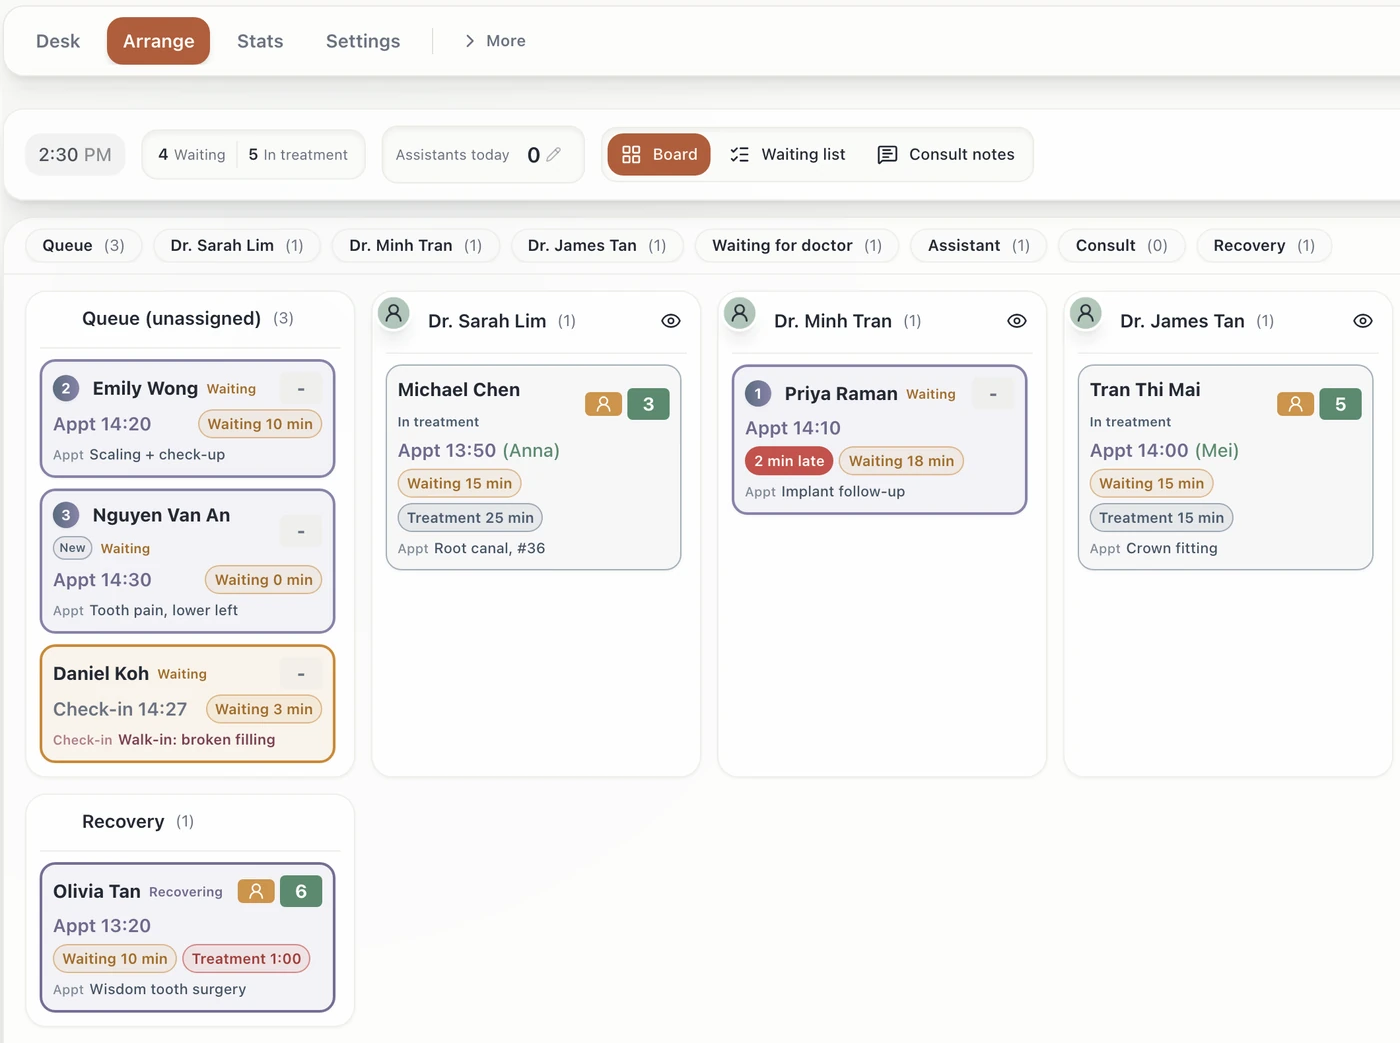Viewport: 1400px width, 1043px height.
Task: Click room number 6 badge on Olivia Tan
Action: 301,891
